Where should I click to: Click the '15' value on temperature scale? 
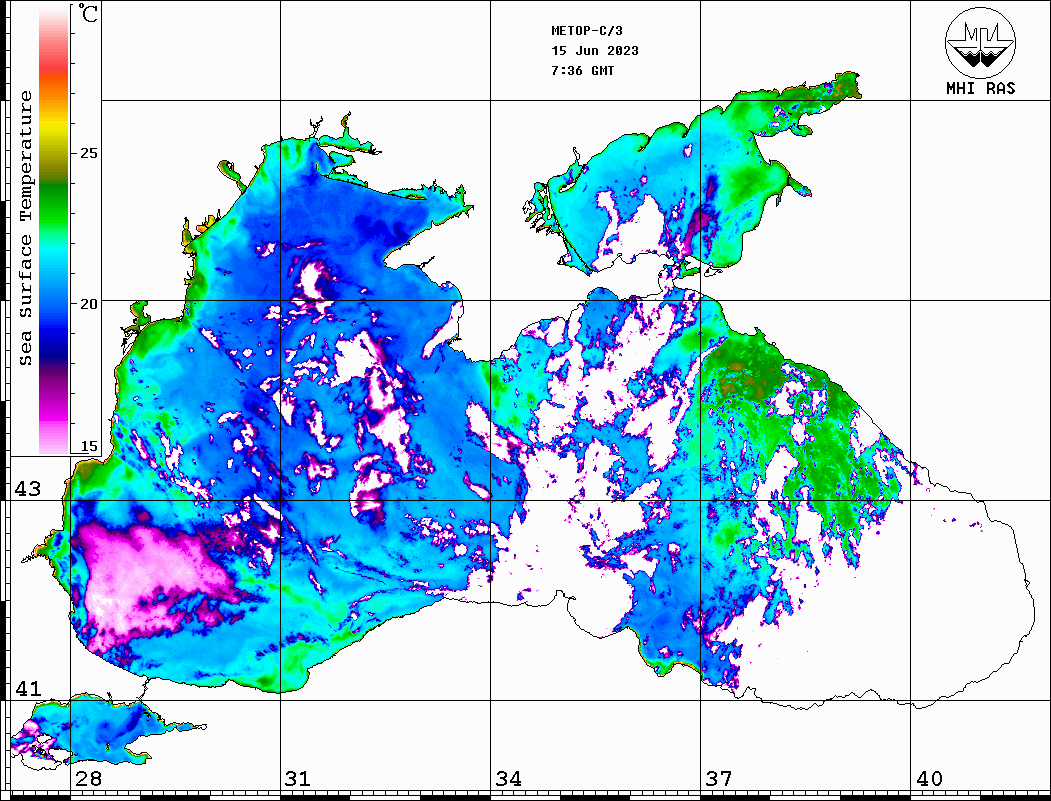coord(88,446)
